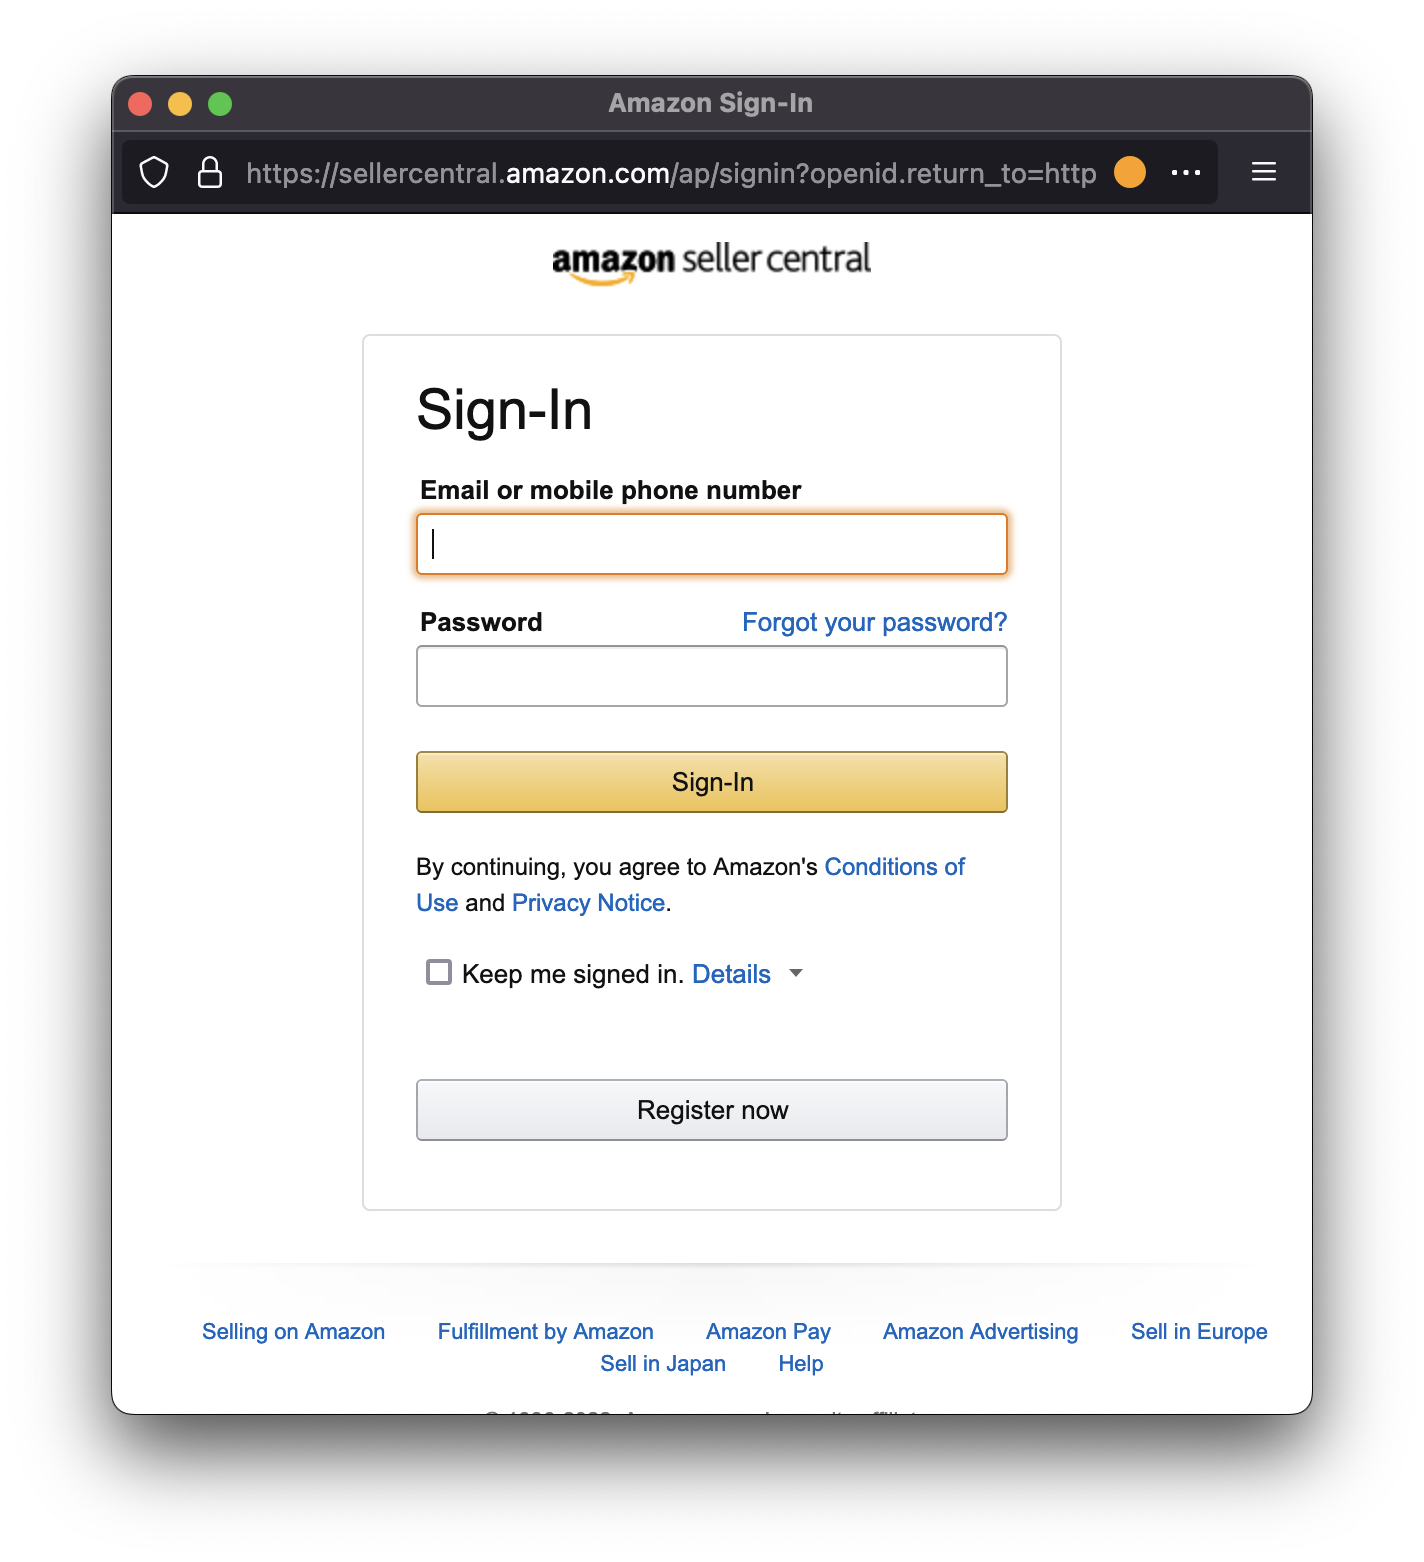The image size is (1424, 1562).
Task: Open Forgot your password link
Action: click(x=875, y=622)
